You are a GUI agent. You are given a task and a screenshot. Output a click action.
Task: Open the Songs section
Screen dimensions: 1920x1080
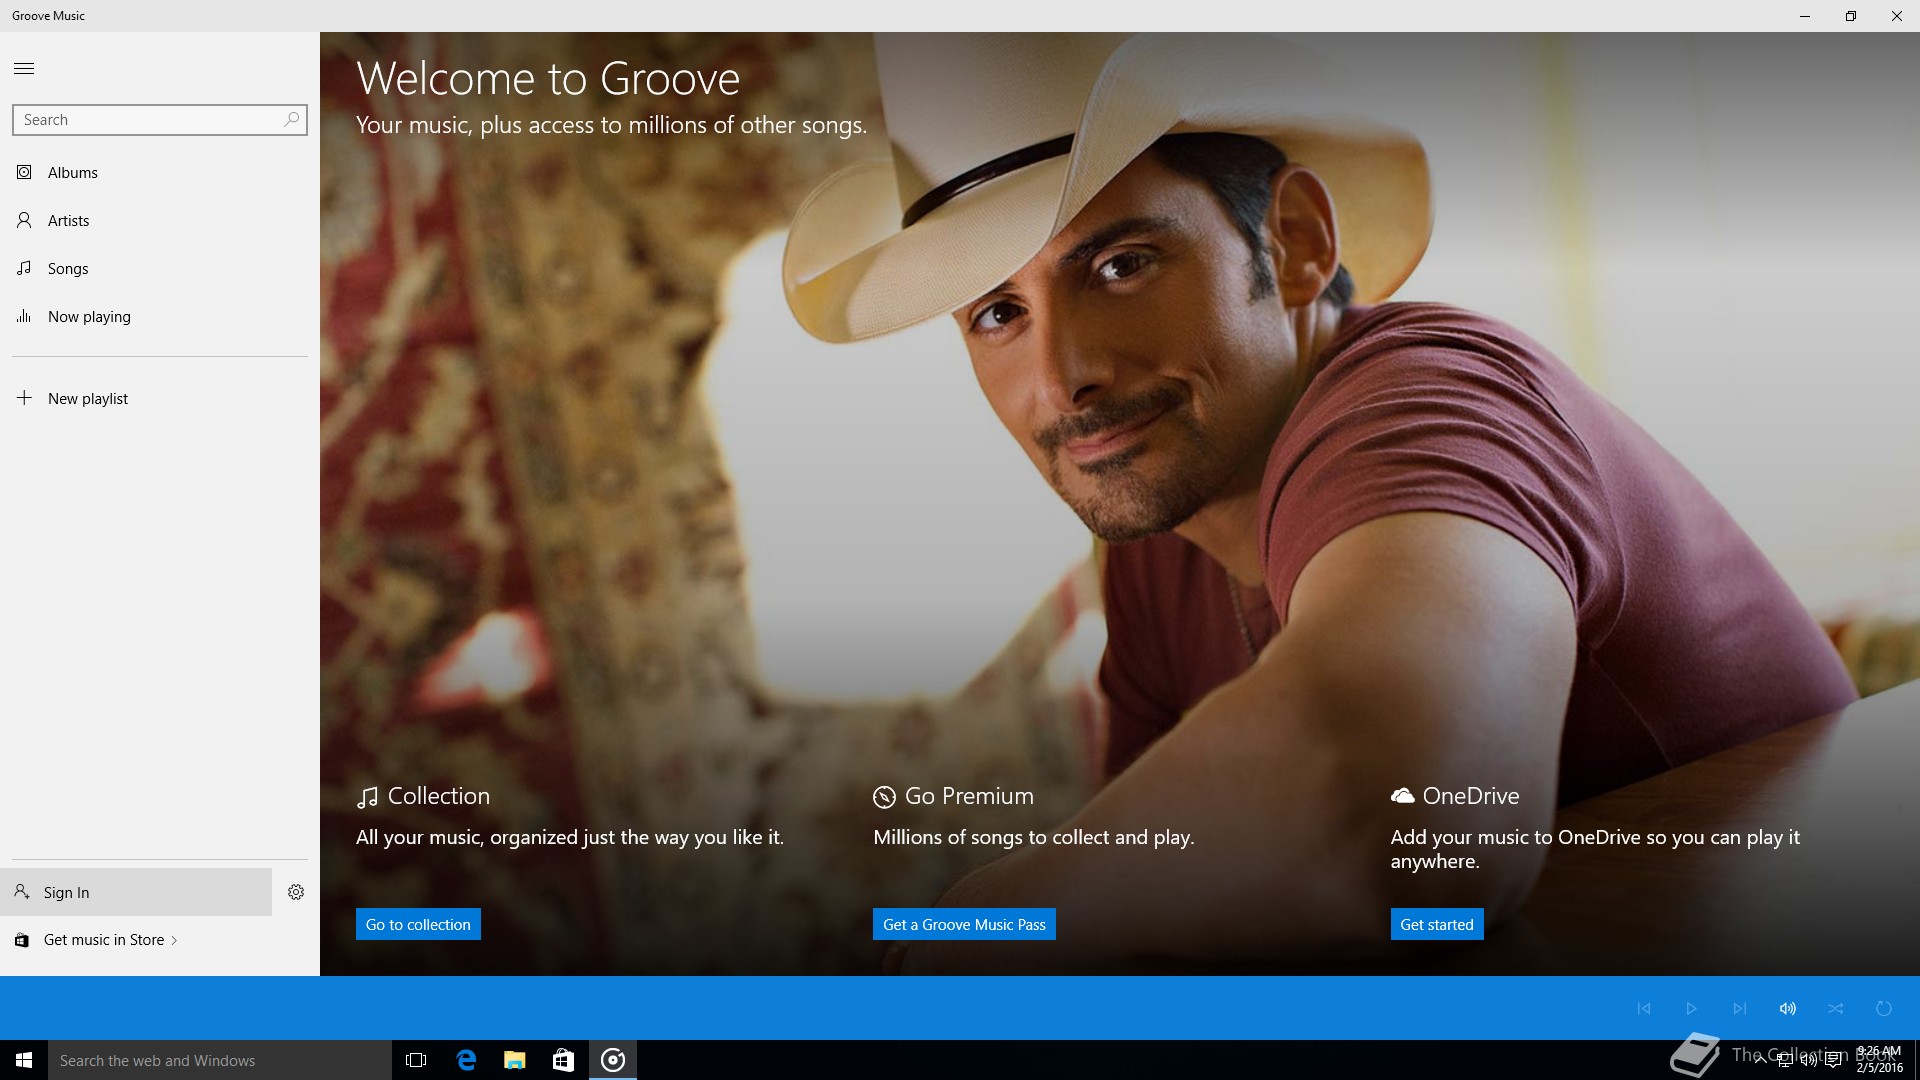160,269
